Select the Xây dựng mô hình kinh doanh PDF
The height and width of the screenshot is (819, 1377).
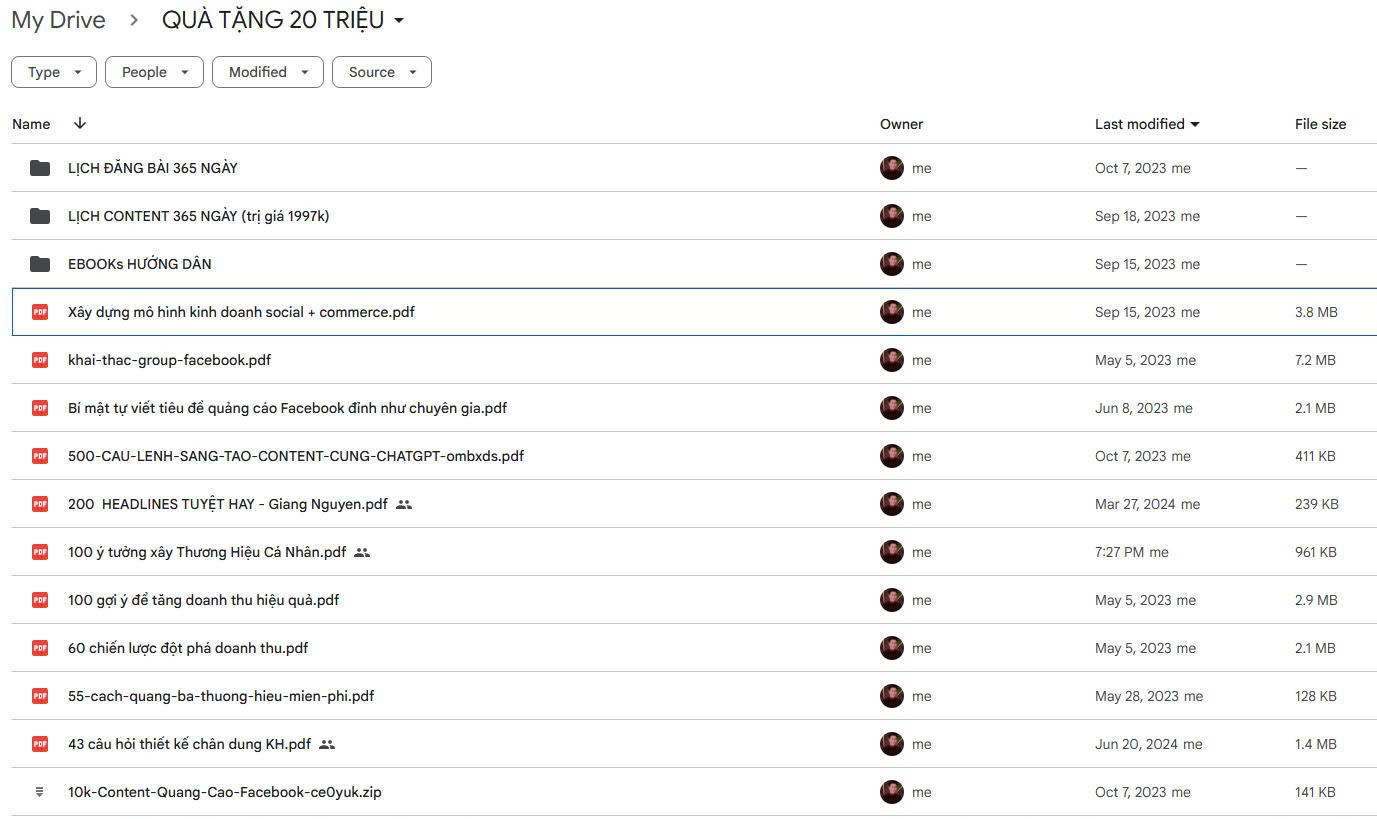241,312
